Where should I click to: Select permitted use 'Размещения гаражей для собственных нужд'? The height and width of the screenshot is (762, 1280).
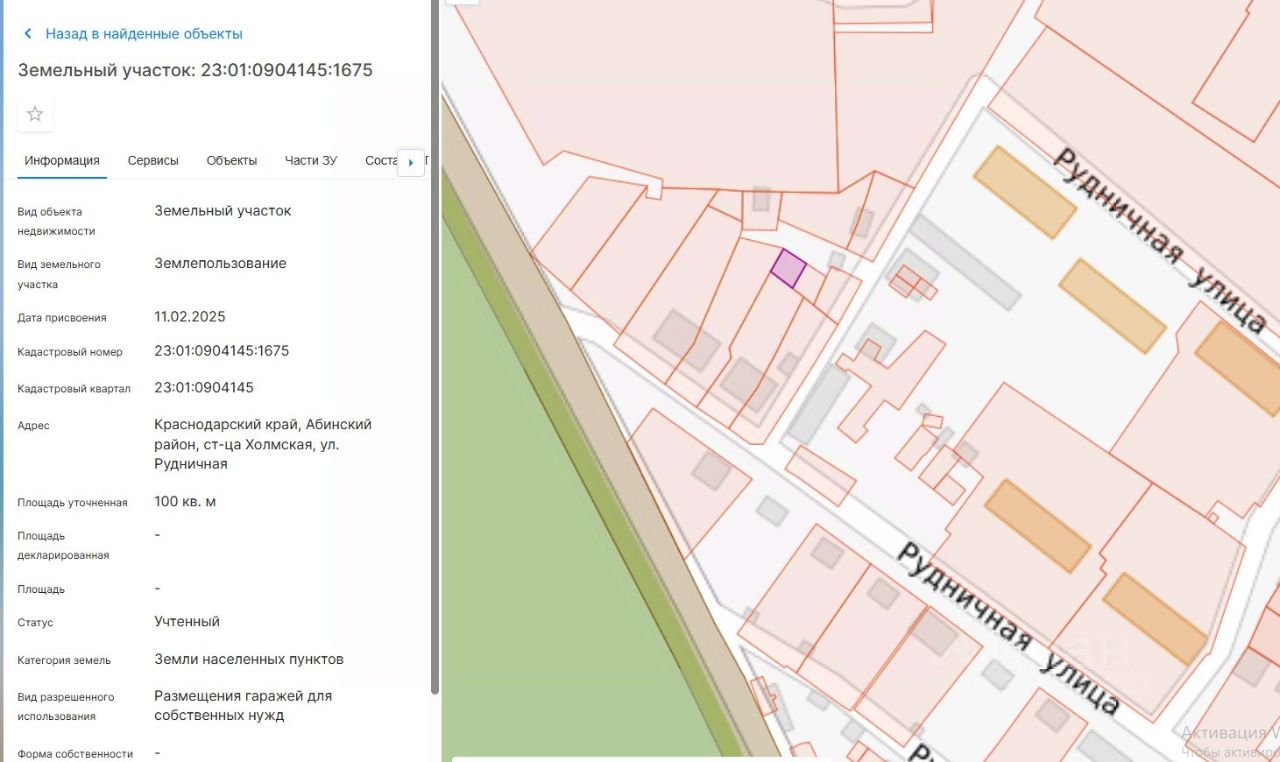point(243,705)
